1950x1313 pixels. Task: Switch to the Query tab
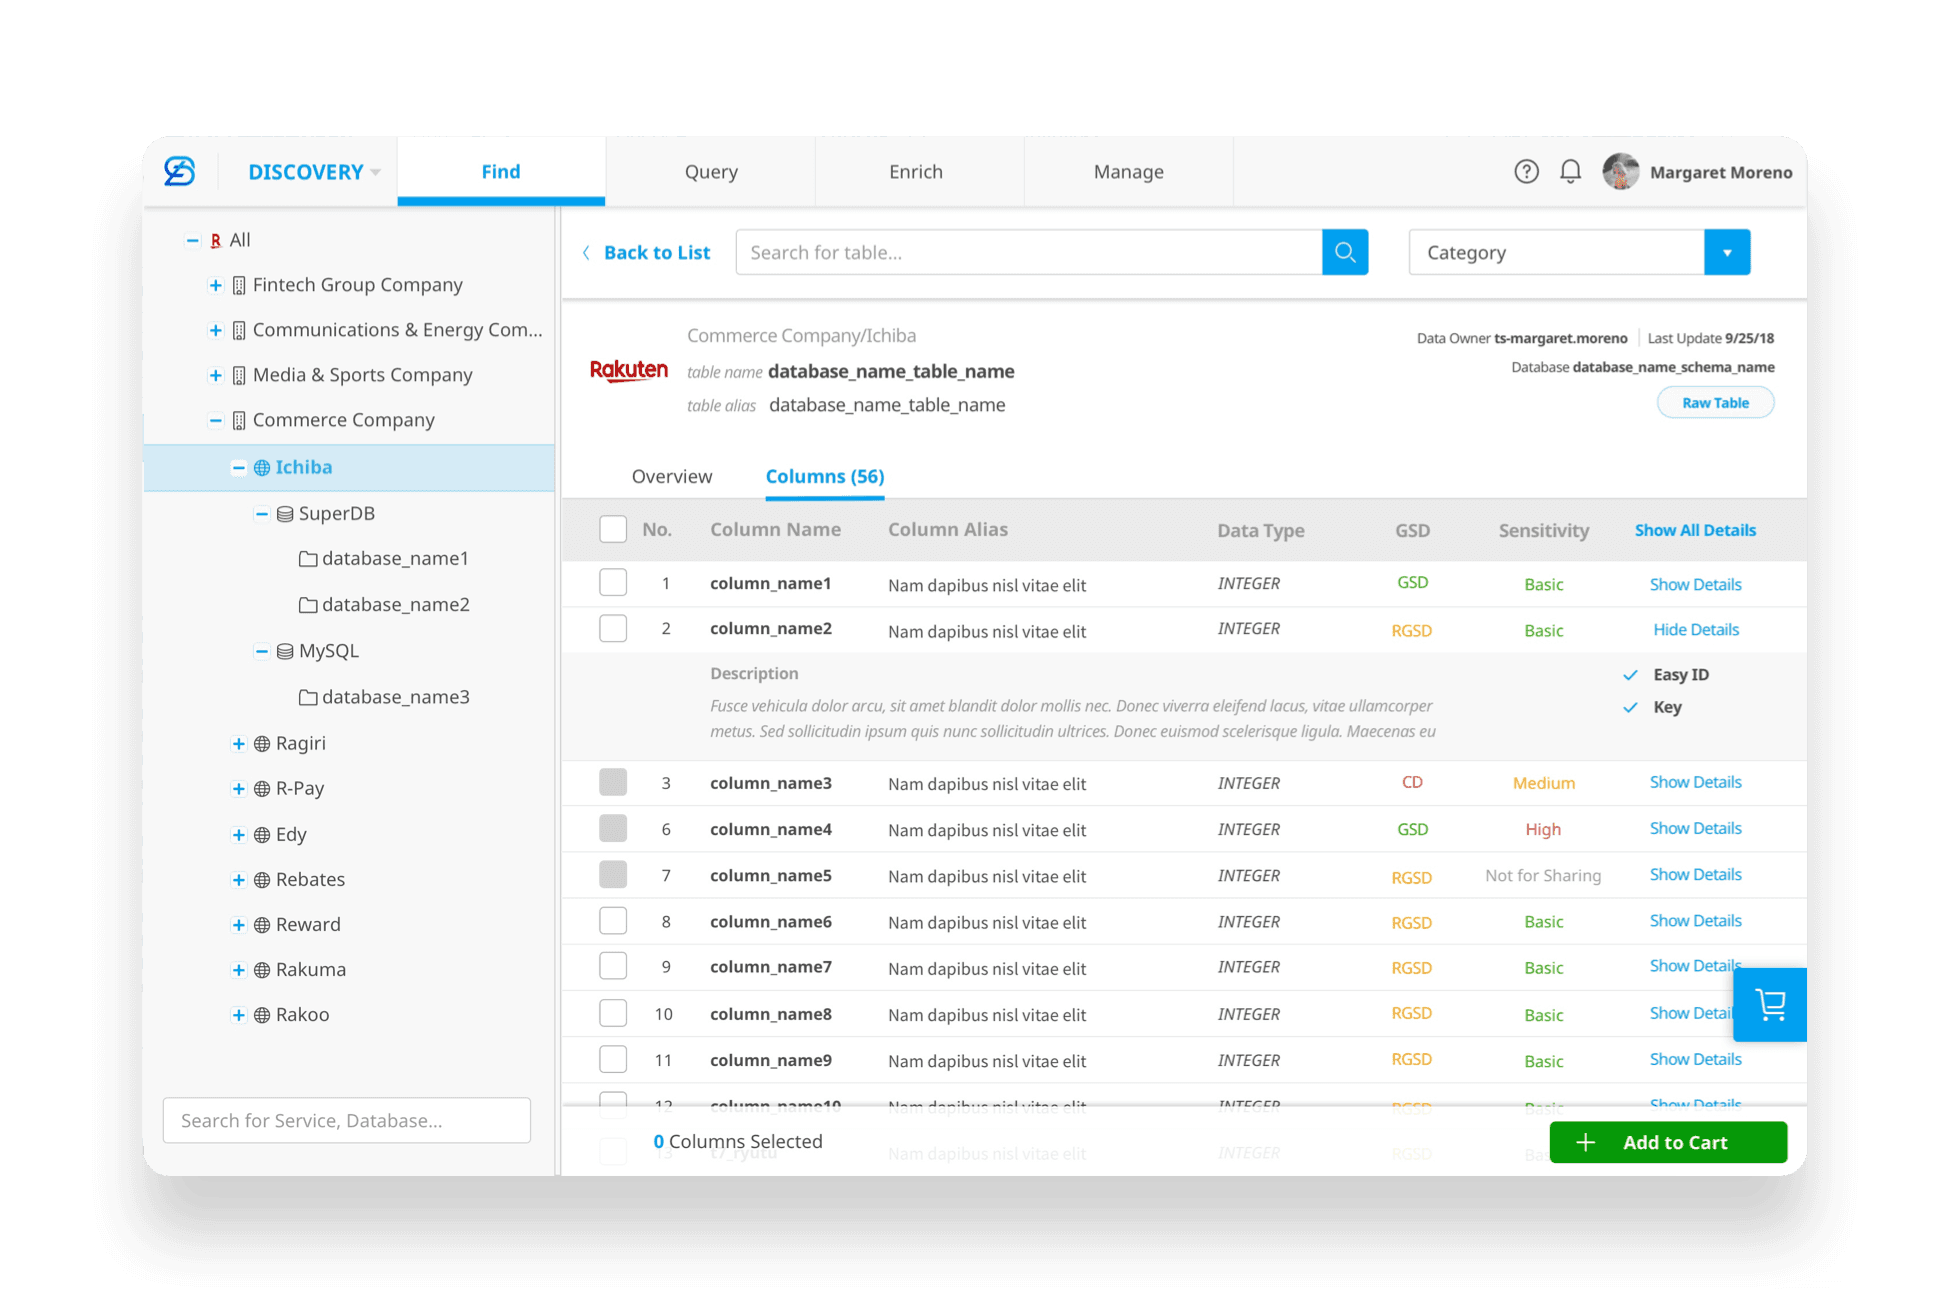pos(711,172)
